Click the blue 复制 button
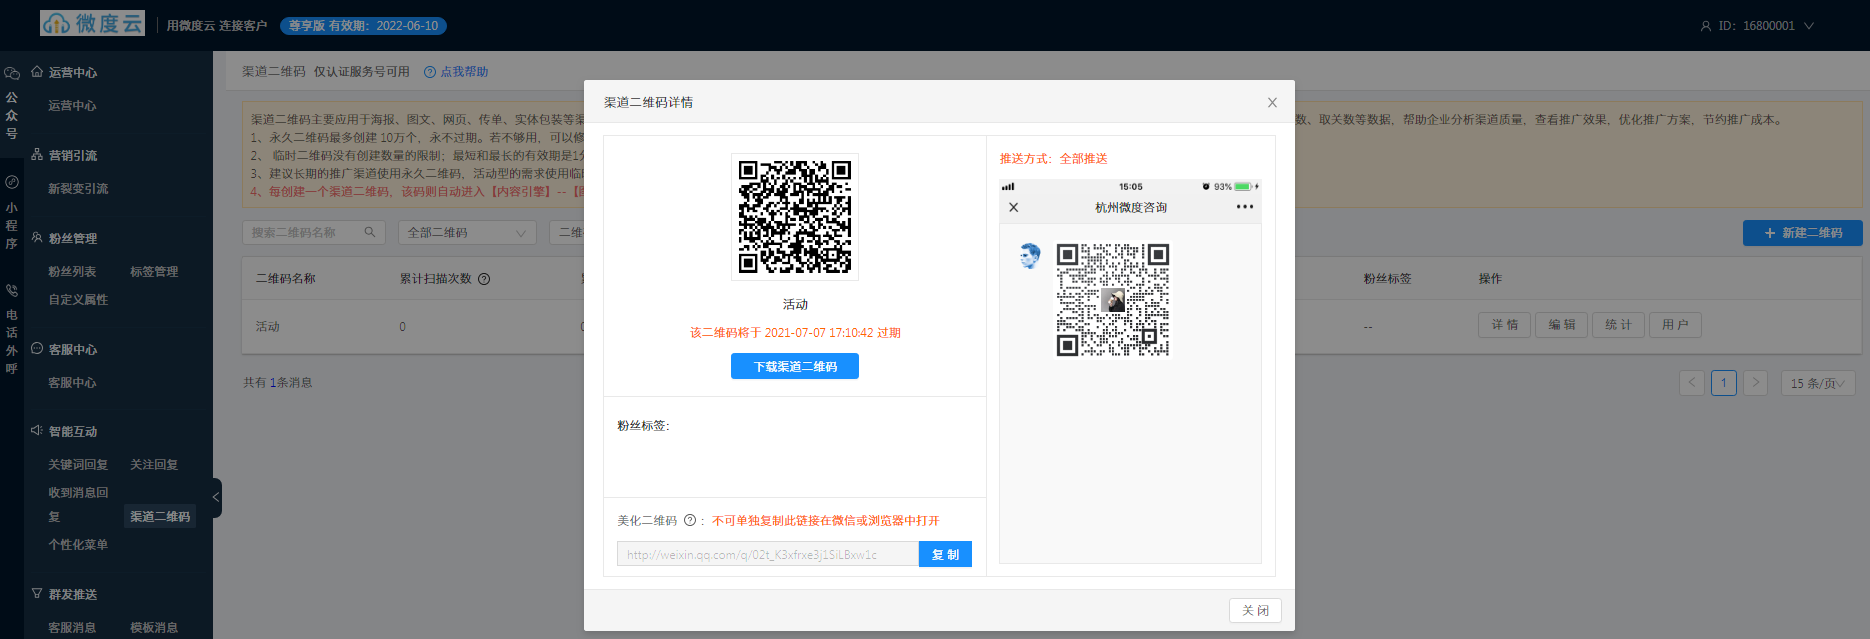Image resolution: width=1870 pixels, height=639 pixels. click(945, 554)
